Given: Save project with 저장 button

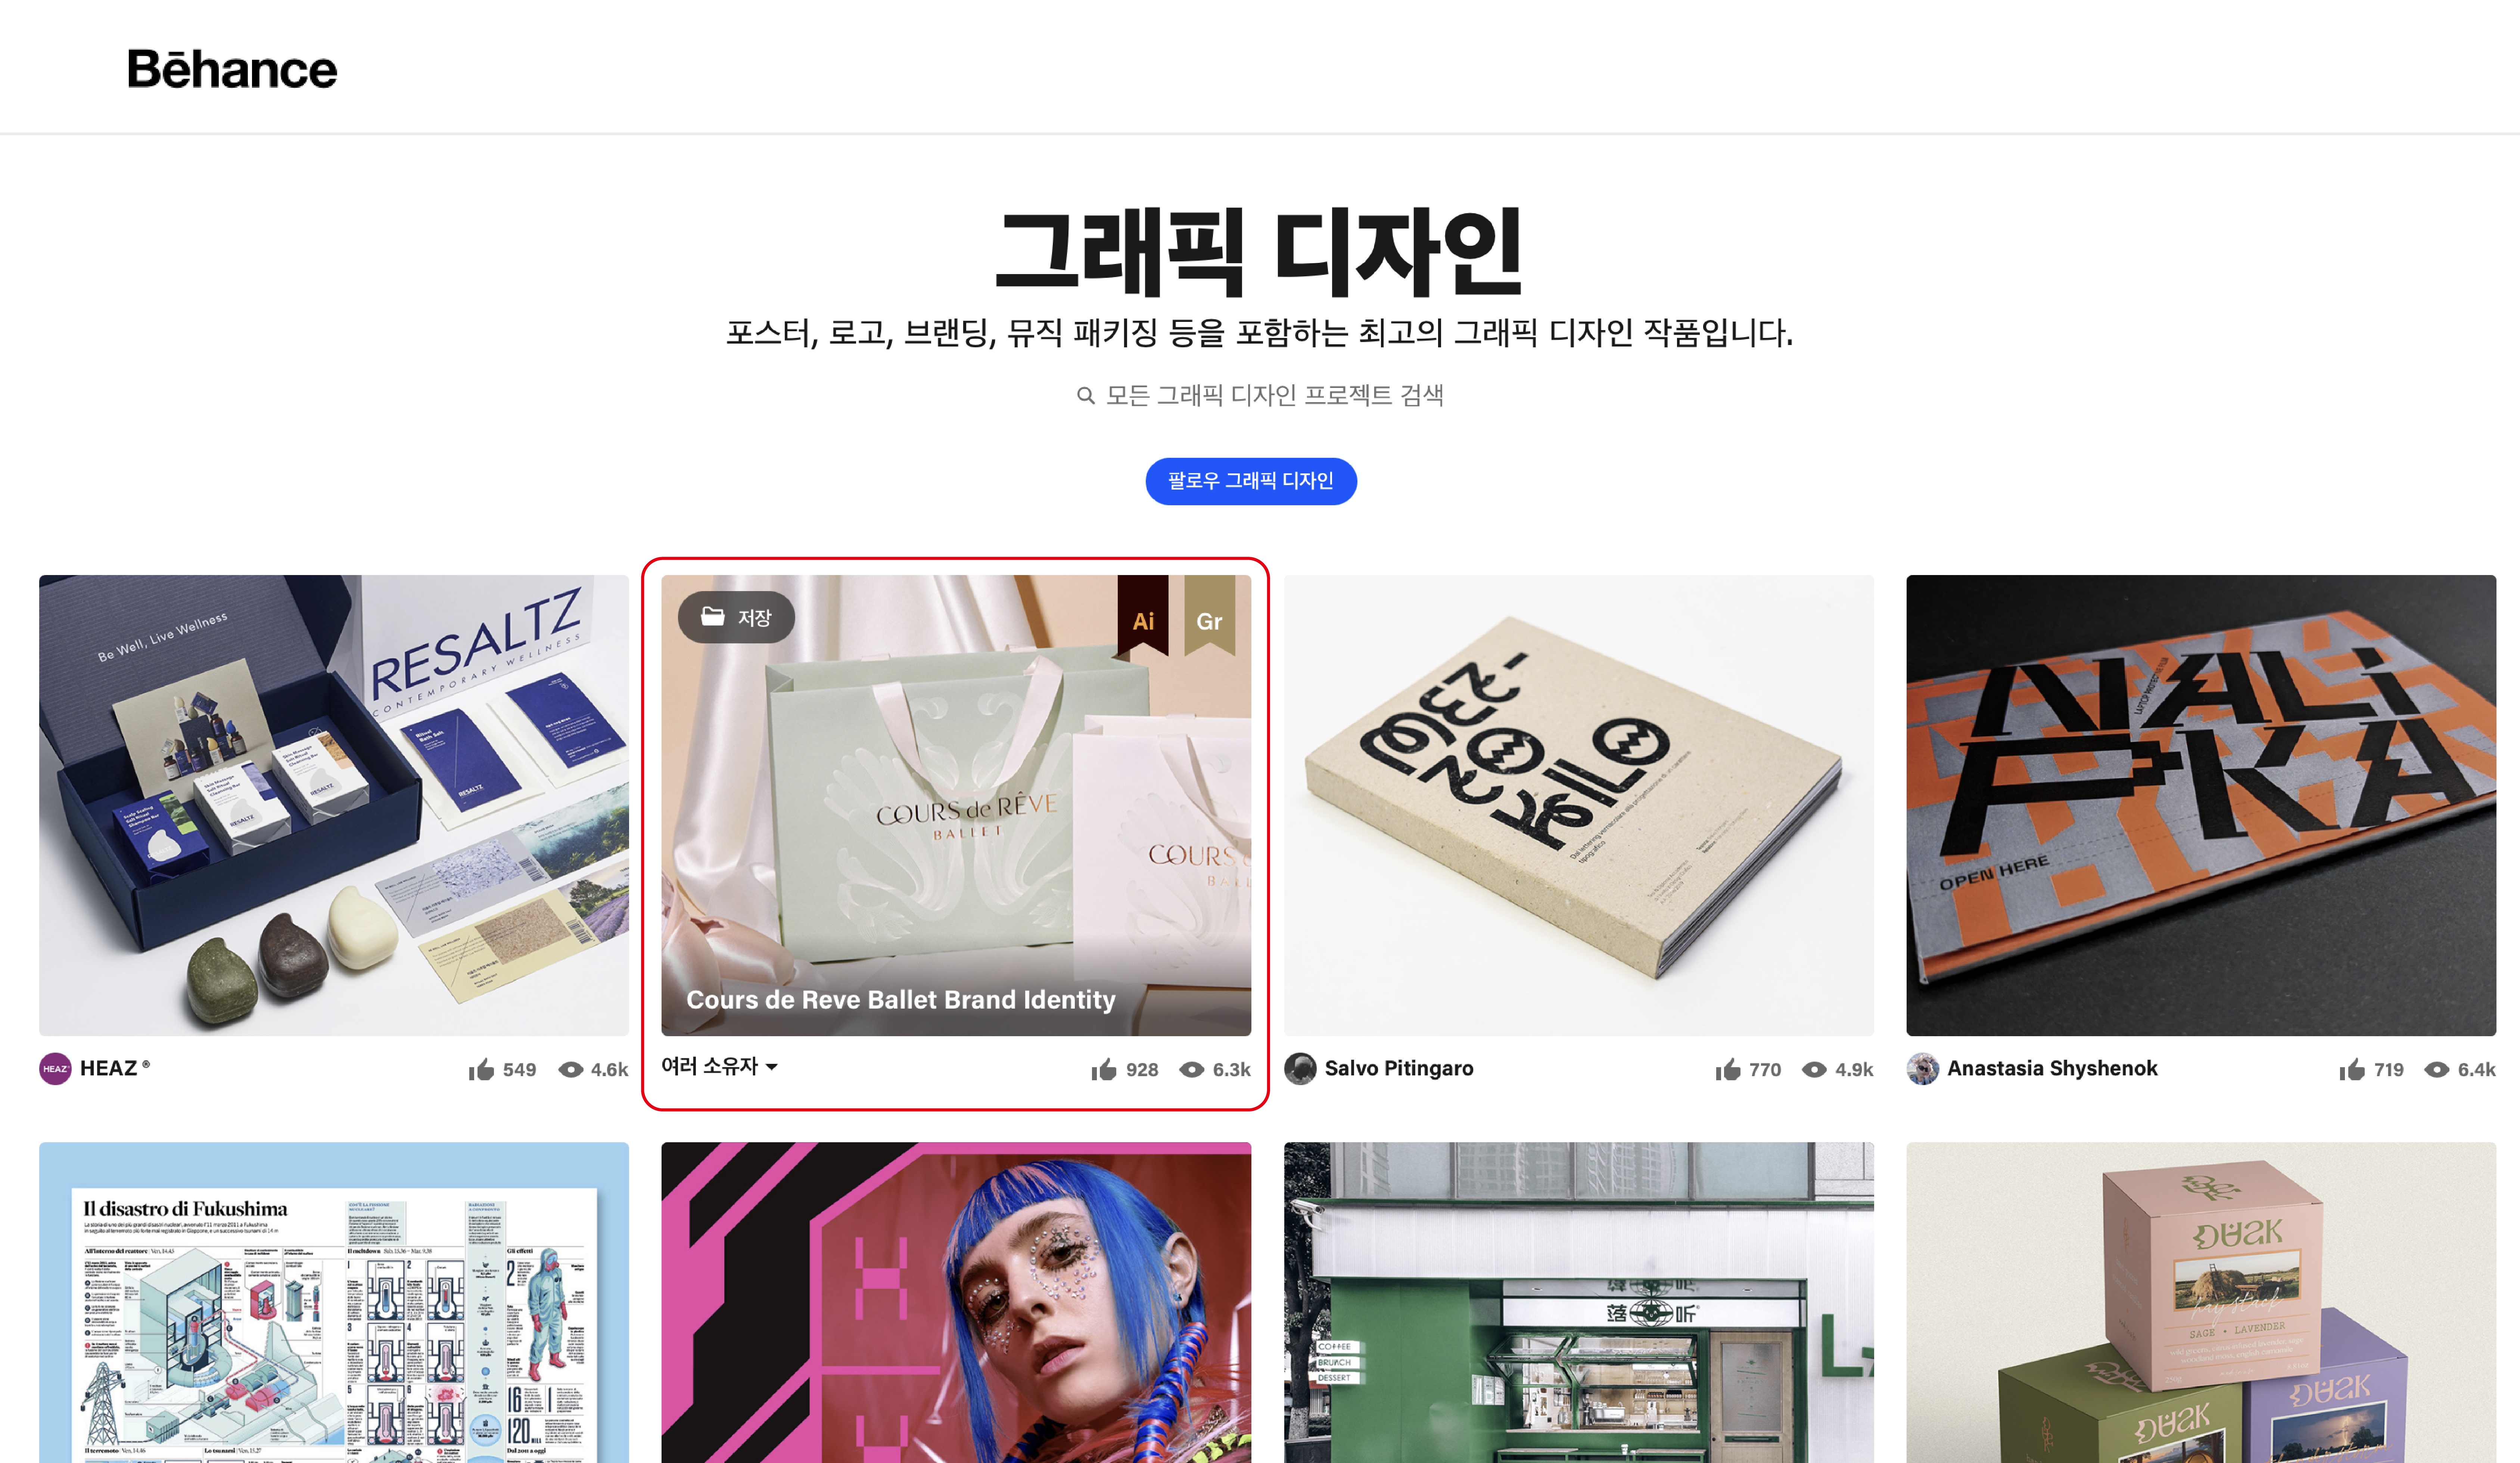Looking at the screenshot, I should [736, 617].
